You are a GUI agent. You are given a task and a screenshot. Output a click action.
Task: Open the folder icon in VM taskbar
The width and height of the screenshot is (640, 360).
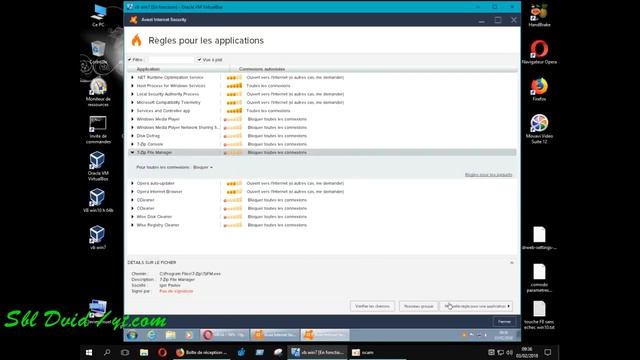click(171, 335)
